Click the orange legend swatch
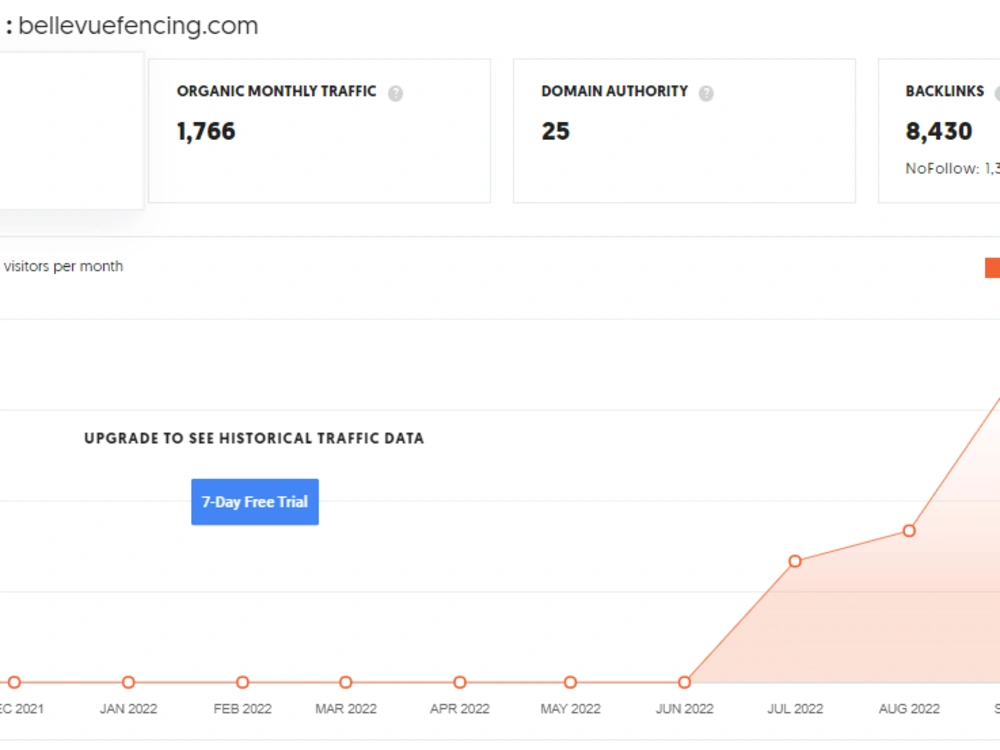This screenshot has width=1000, height=750. pos(992,268)
